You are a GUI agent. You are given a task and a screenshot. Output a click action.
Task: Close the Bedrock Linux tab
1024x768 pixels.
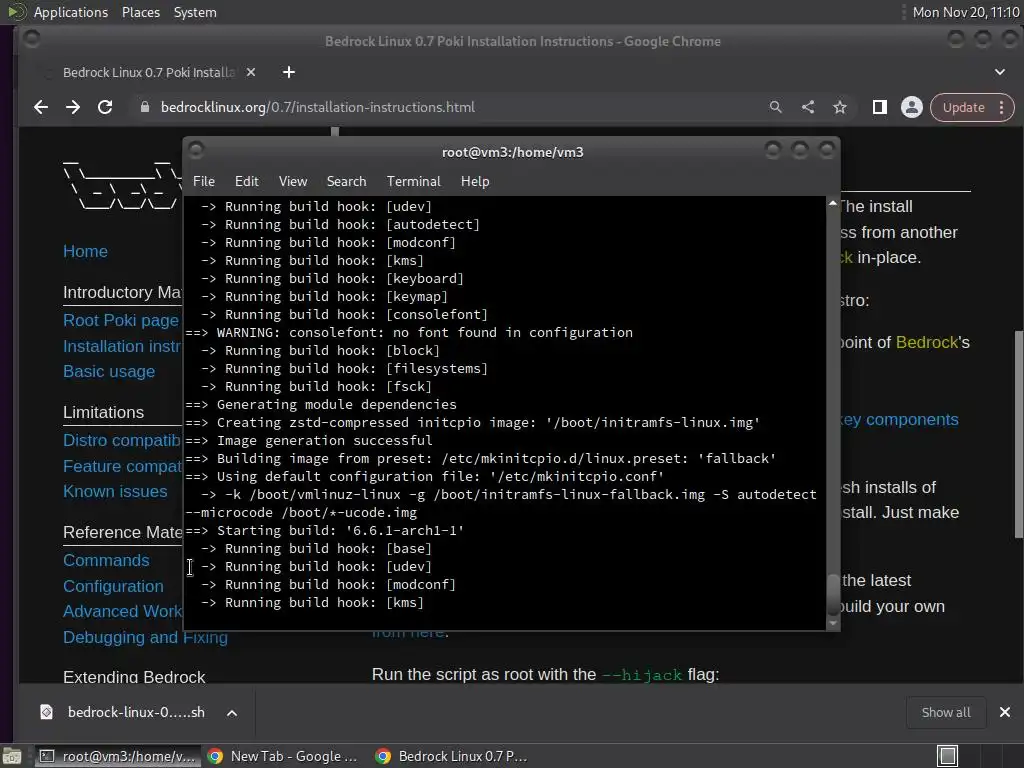point(251,72)
